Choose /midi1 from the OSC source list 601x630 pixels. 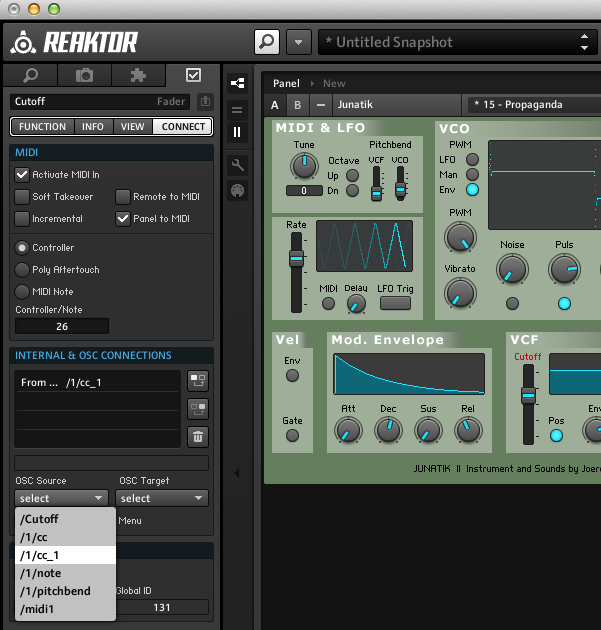pyautogui.click(x=65, y=609)
